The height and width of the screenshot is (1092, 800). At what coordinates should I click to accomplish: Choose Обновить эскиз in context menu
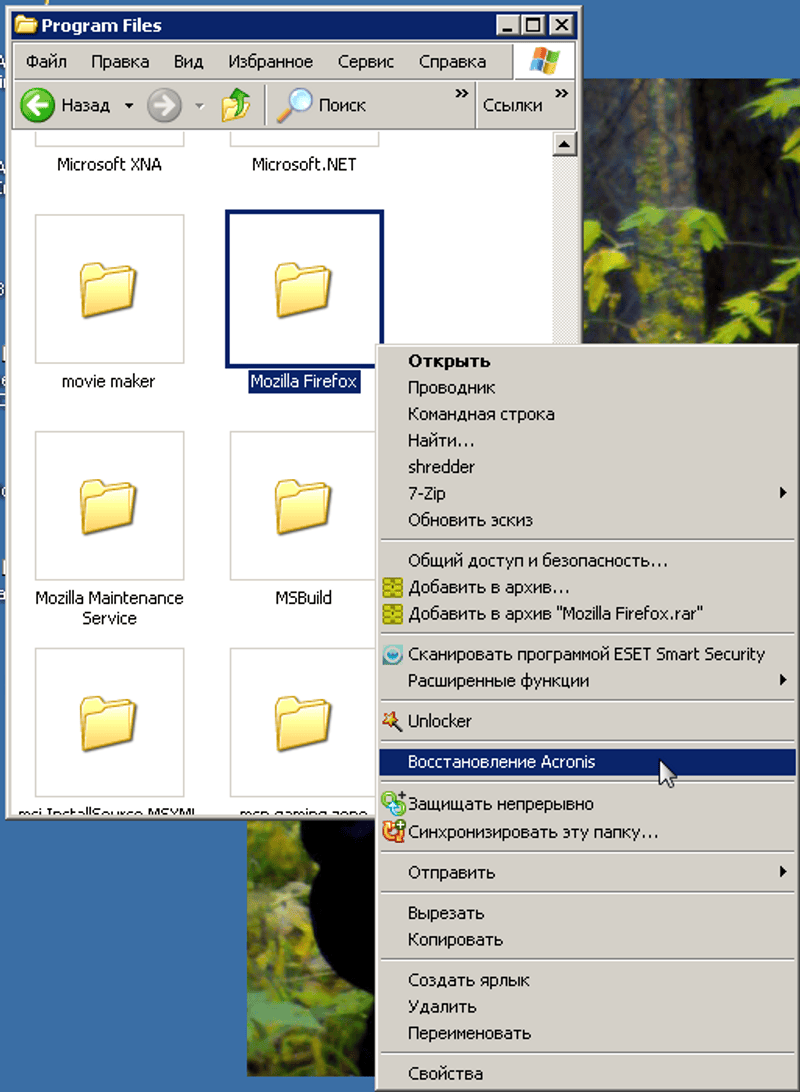[587, 520]
